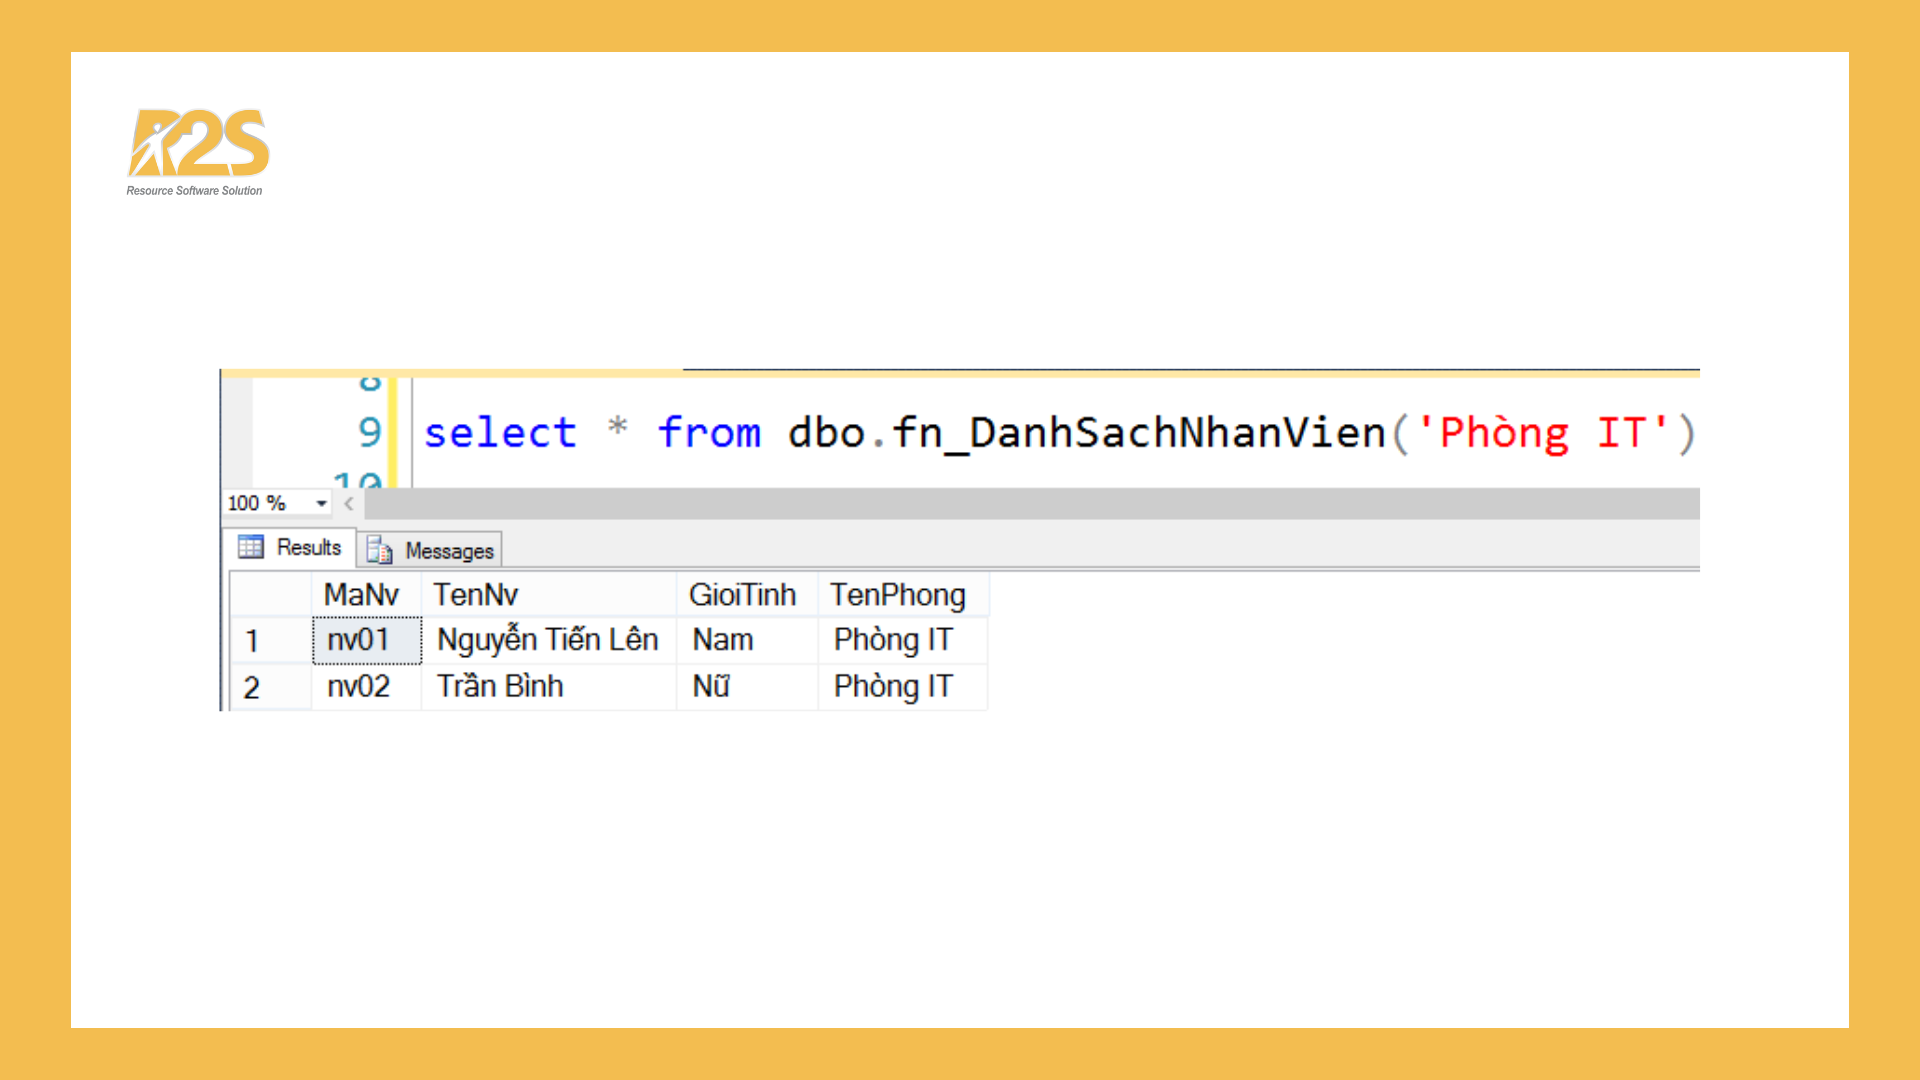Click the Phòng IT cell in row 1
Viewport: 1920px width, 1080px height.
coord(893,640)
